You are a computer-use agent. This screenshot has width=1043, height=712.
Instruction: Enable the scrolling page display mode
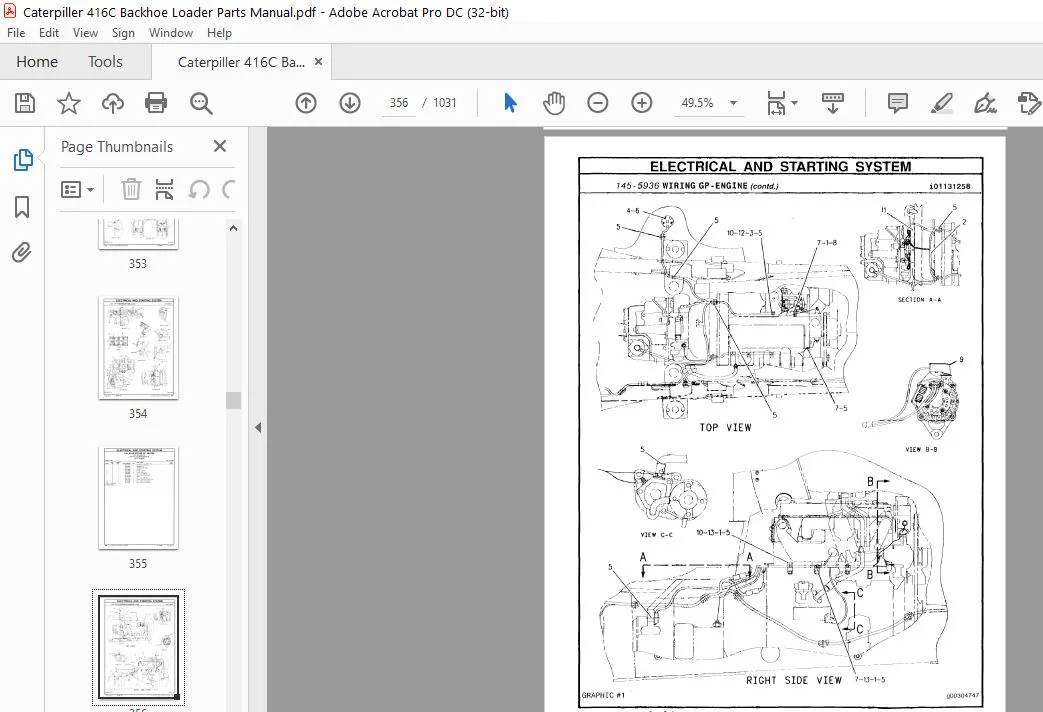pos(832,103)
